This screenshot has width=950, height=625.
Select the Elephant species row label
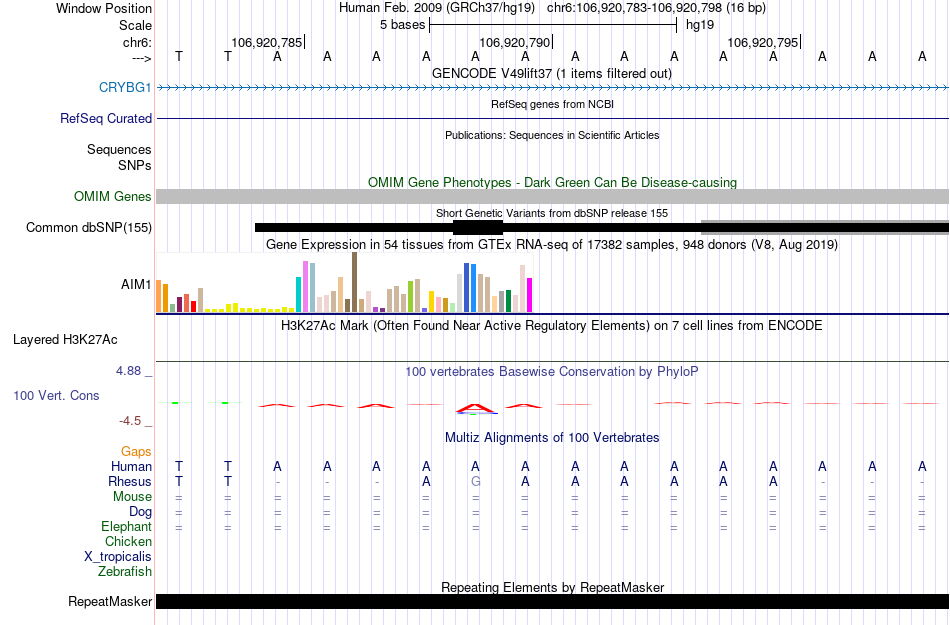point(126,526)
